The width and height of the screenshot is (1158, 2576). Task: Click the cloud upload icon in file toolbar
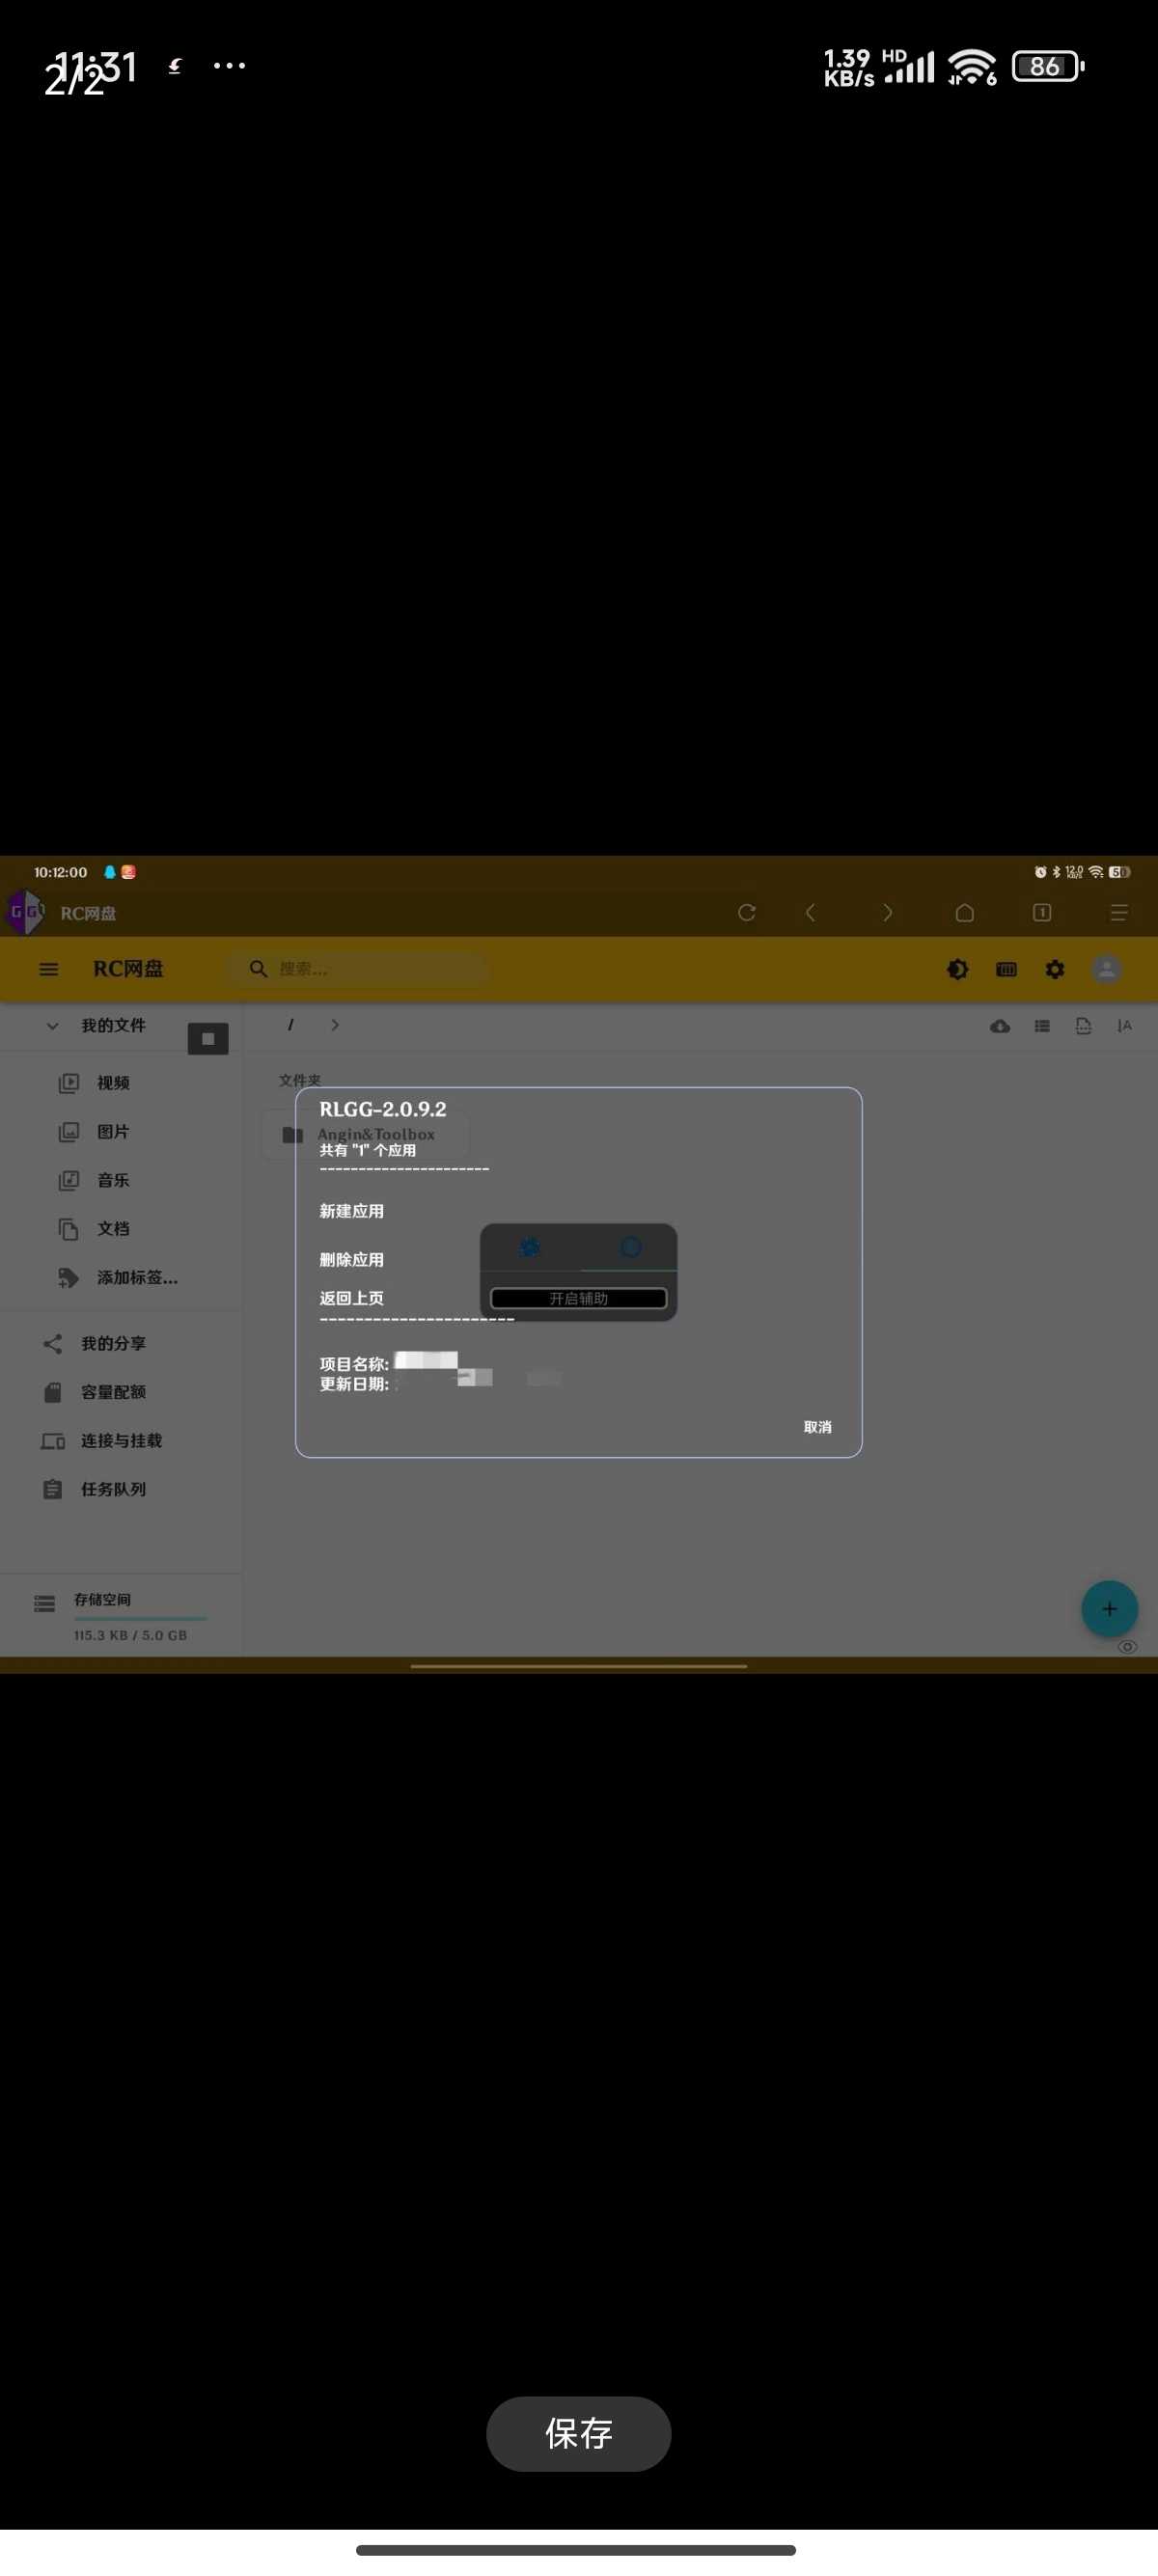(x=1000, y=1026)
